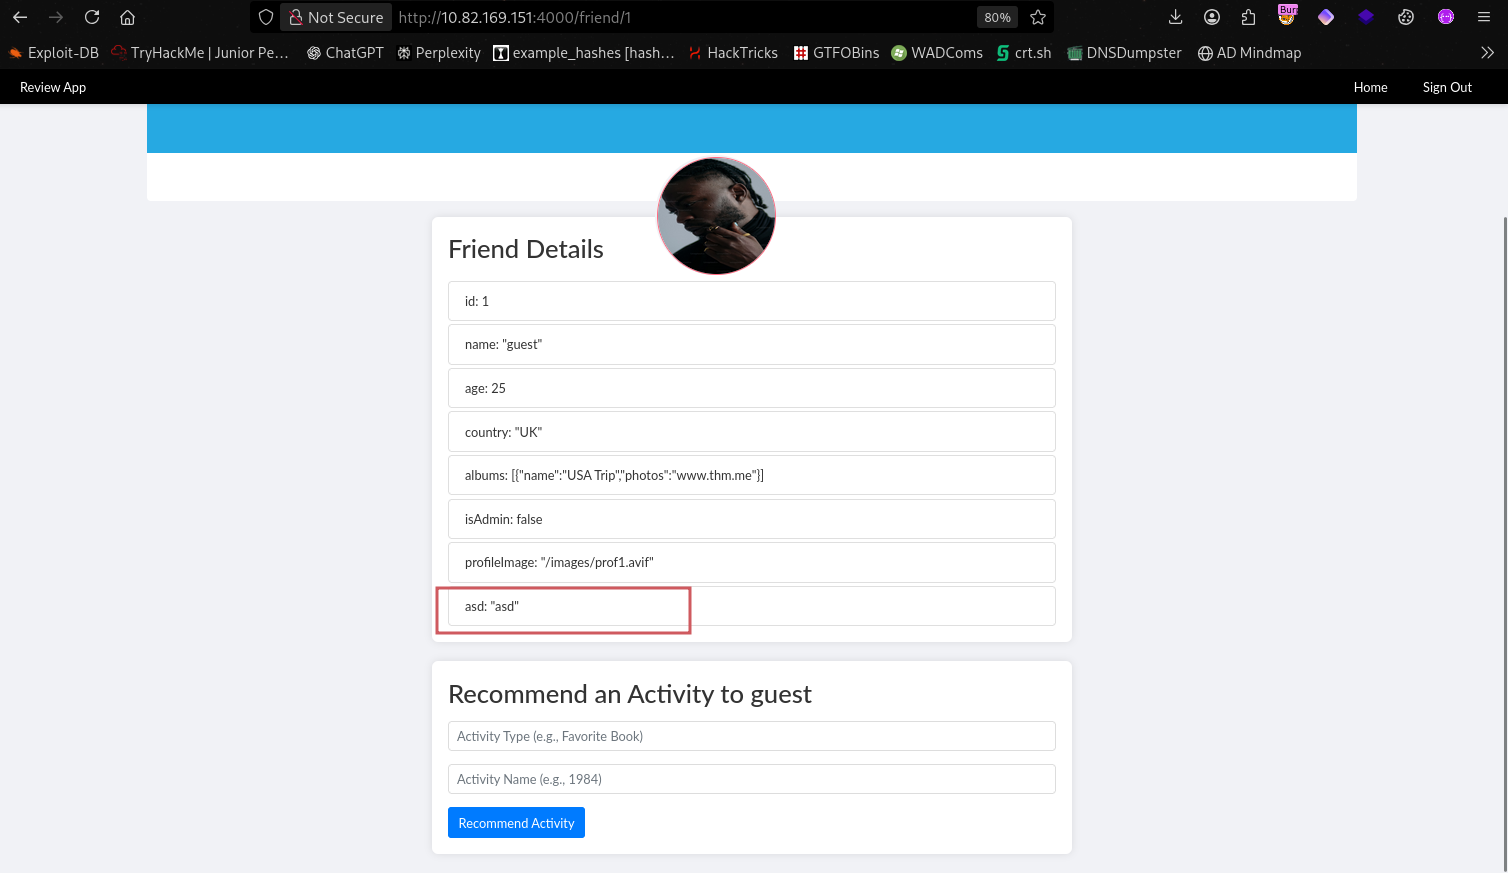Click the cookie editor extension icon
This screenshot has width=1508, height=873.
coord(1406,17)
